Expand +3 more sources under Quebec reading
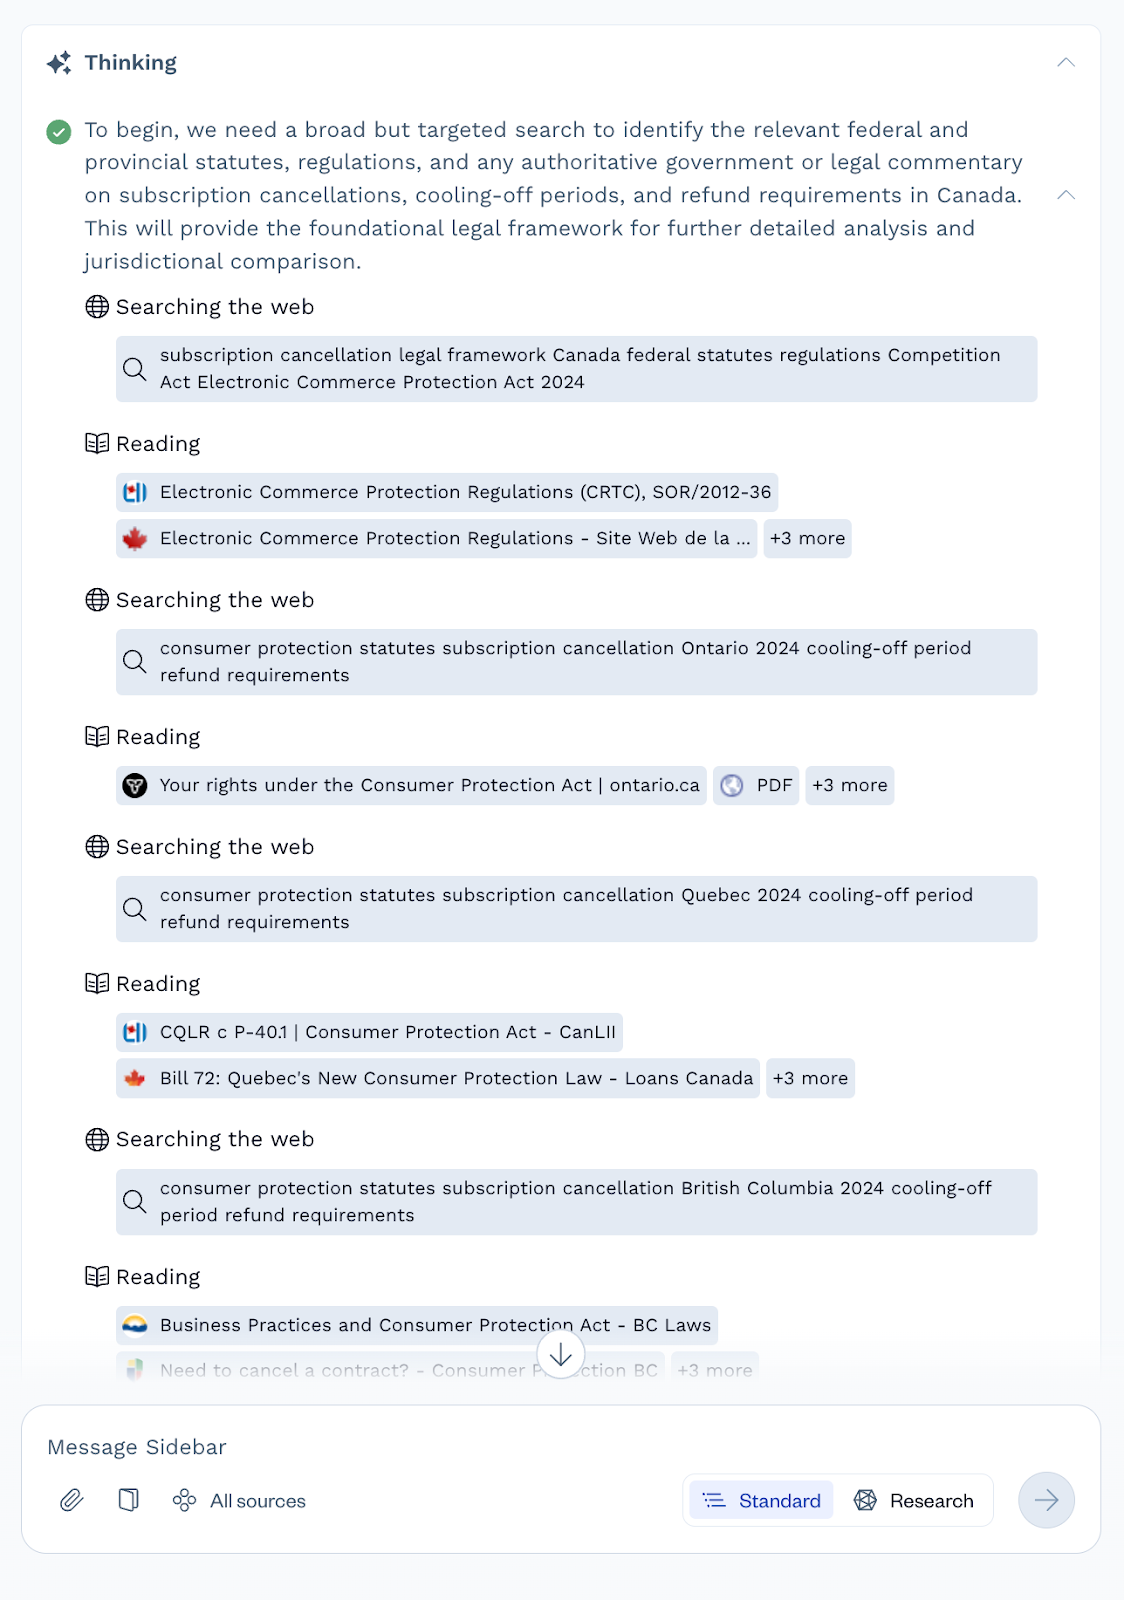 point(810,1078)
